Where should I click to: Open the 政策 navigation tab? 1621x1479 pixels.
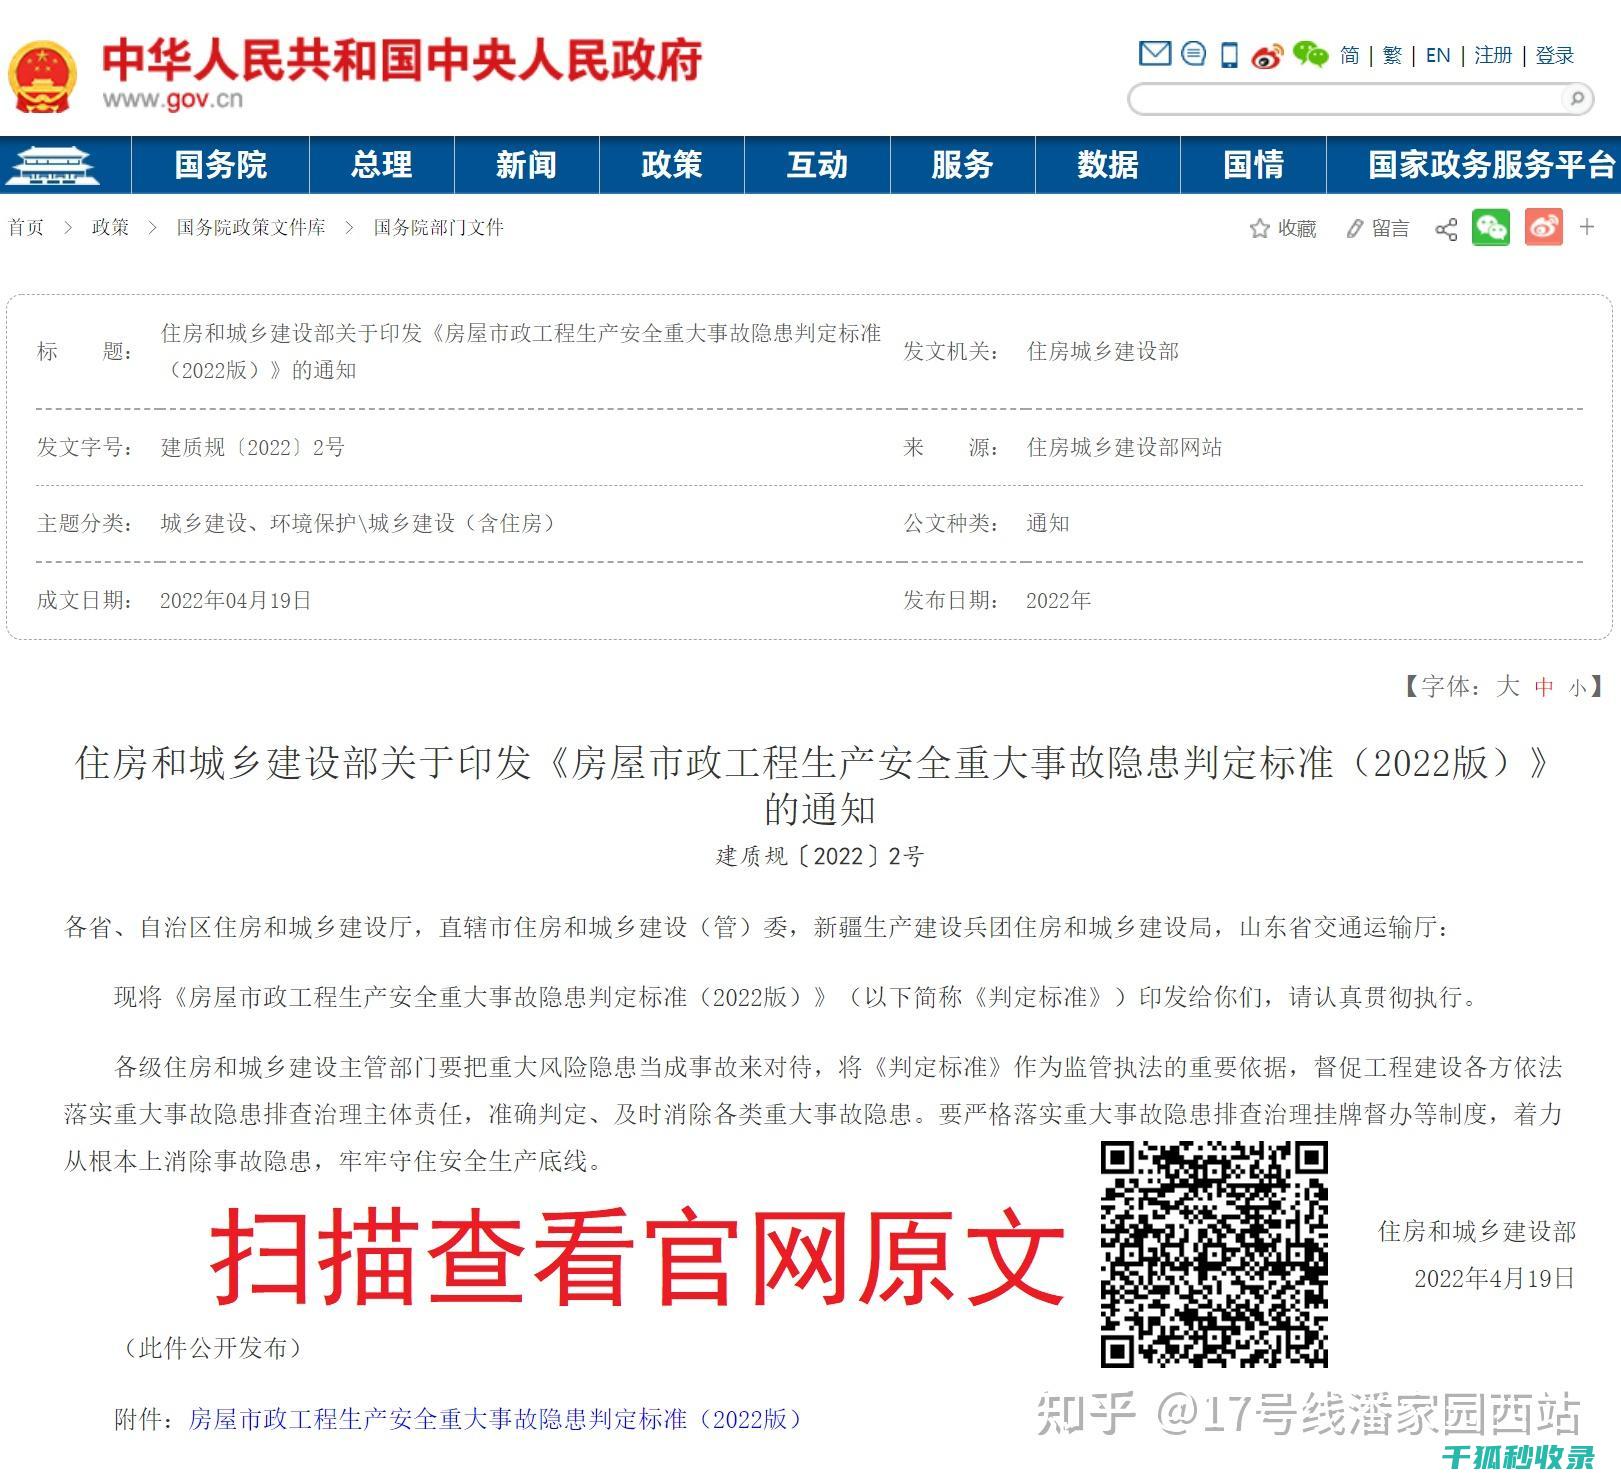pyautogui.click(x=672, y=165)
